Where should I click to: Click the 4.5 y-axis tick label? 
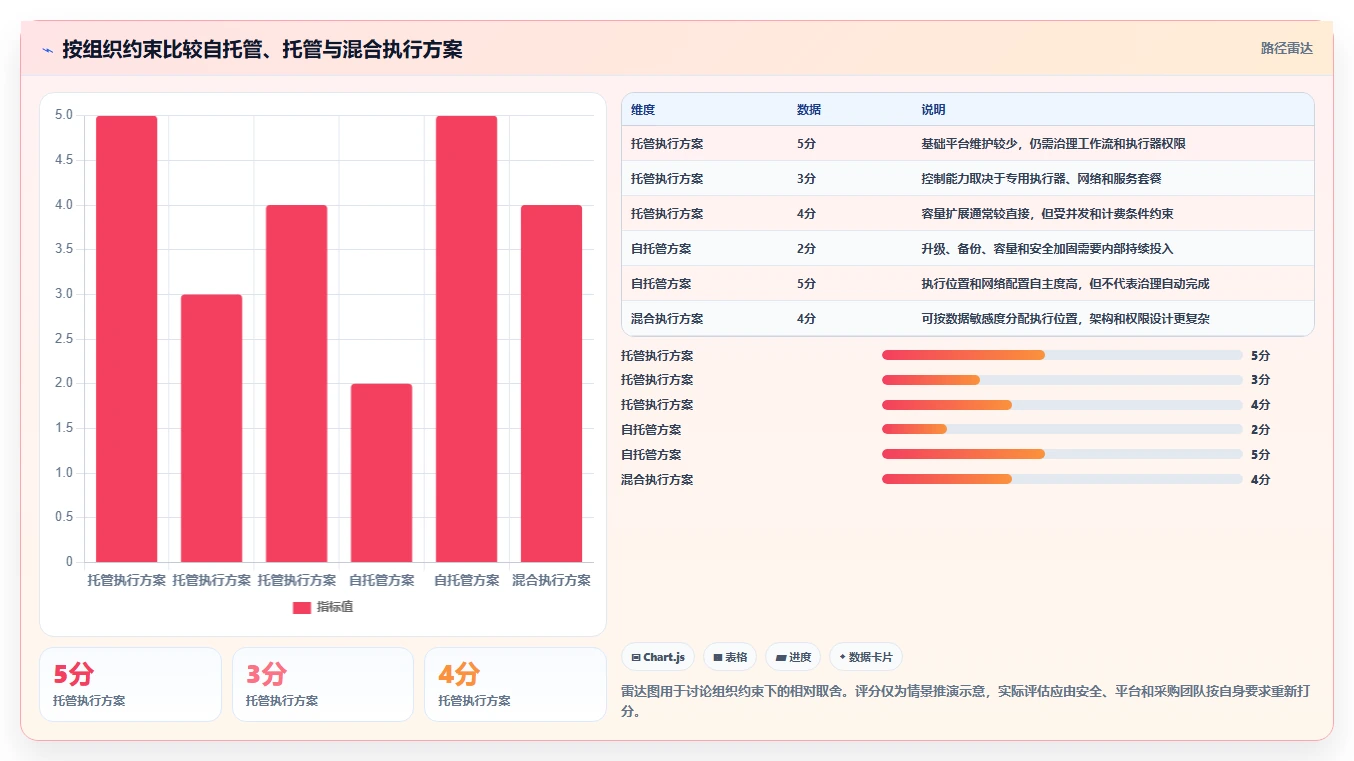pos(63,160)
